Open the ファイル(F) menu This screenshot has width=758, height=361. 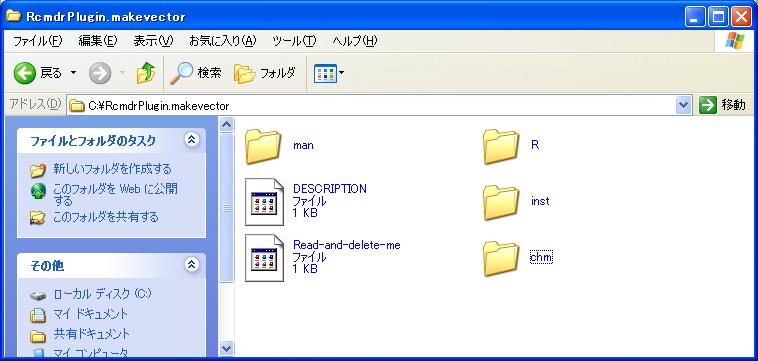tap(38, 42)
